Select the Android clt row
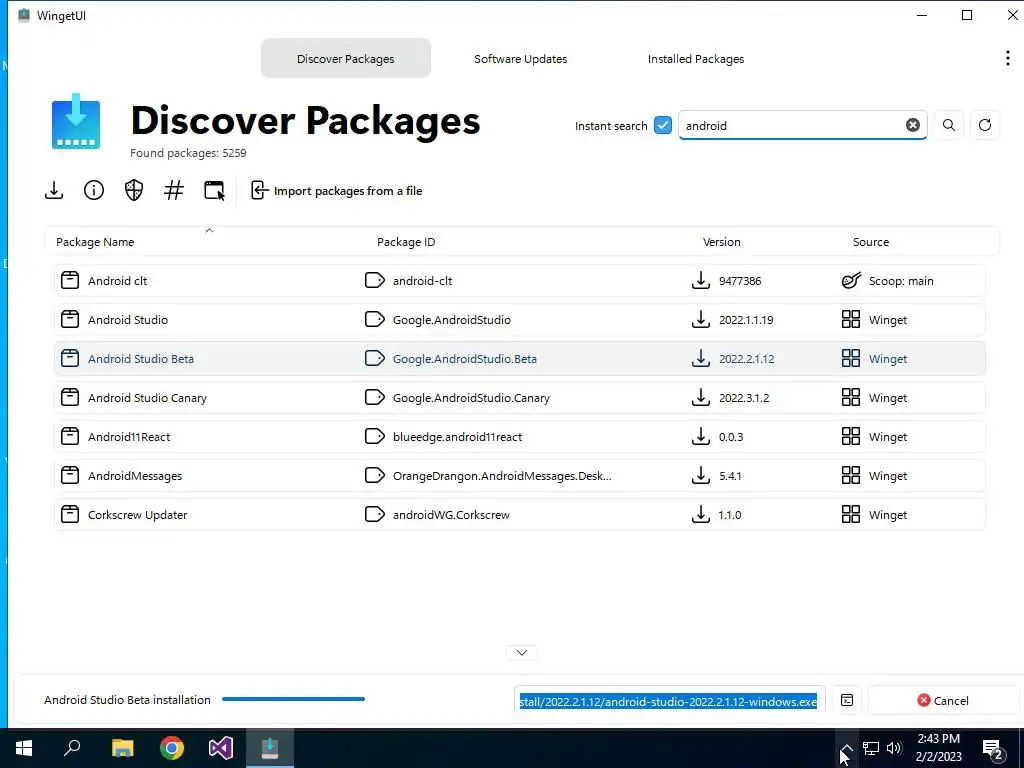The image size is (1024, 768). pos(519,281)
